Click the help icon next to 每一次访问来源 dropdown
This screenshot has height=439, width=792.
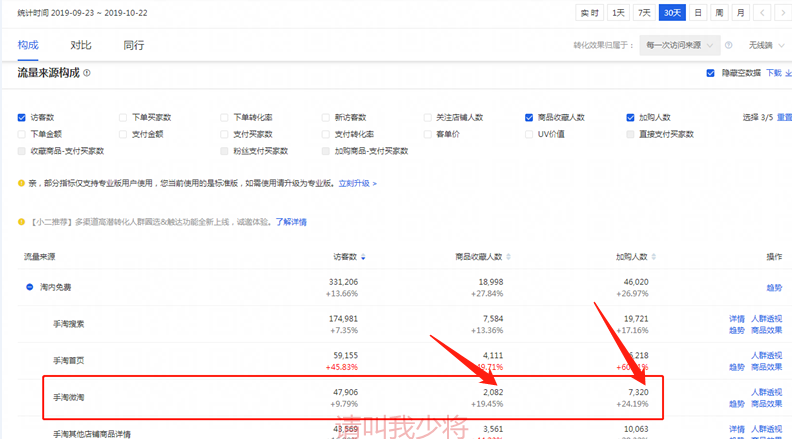pos(728,45)
